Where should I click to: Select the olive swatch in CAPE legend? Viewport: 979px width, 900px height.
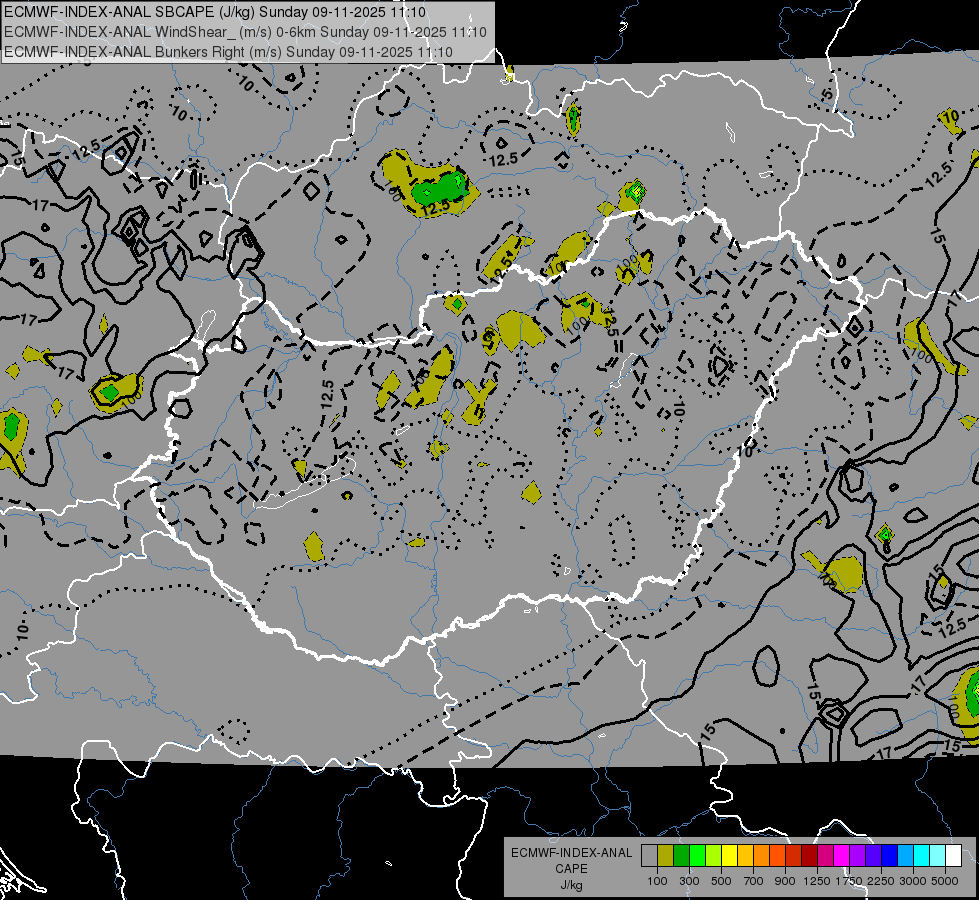coord(666,856)
